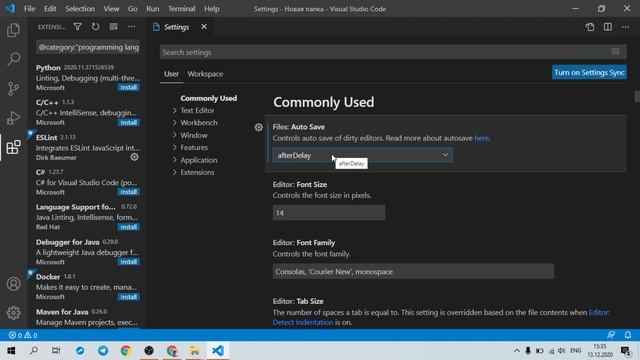This screenshot has height=360, width=640.
Task: Click the extensions search box
Action: 88,47
